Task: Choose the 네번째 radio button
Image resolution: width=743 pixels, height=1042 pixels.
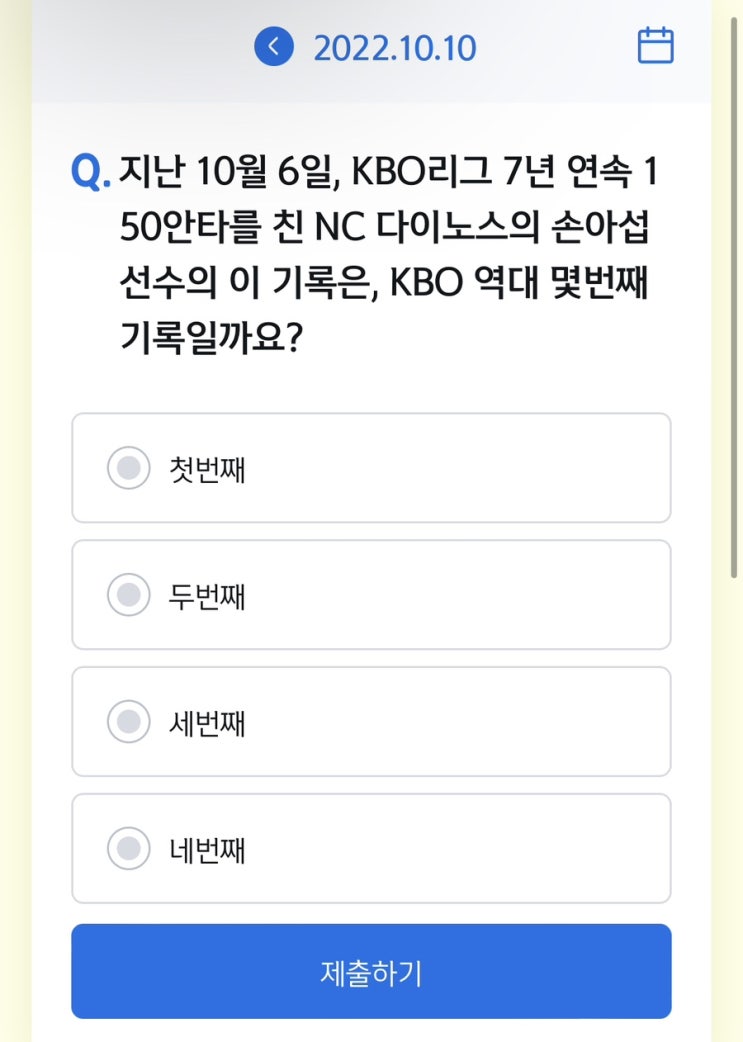Action: click(x=128, y=849)
